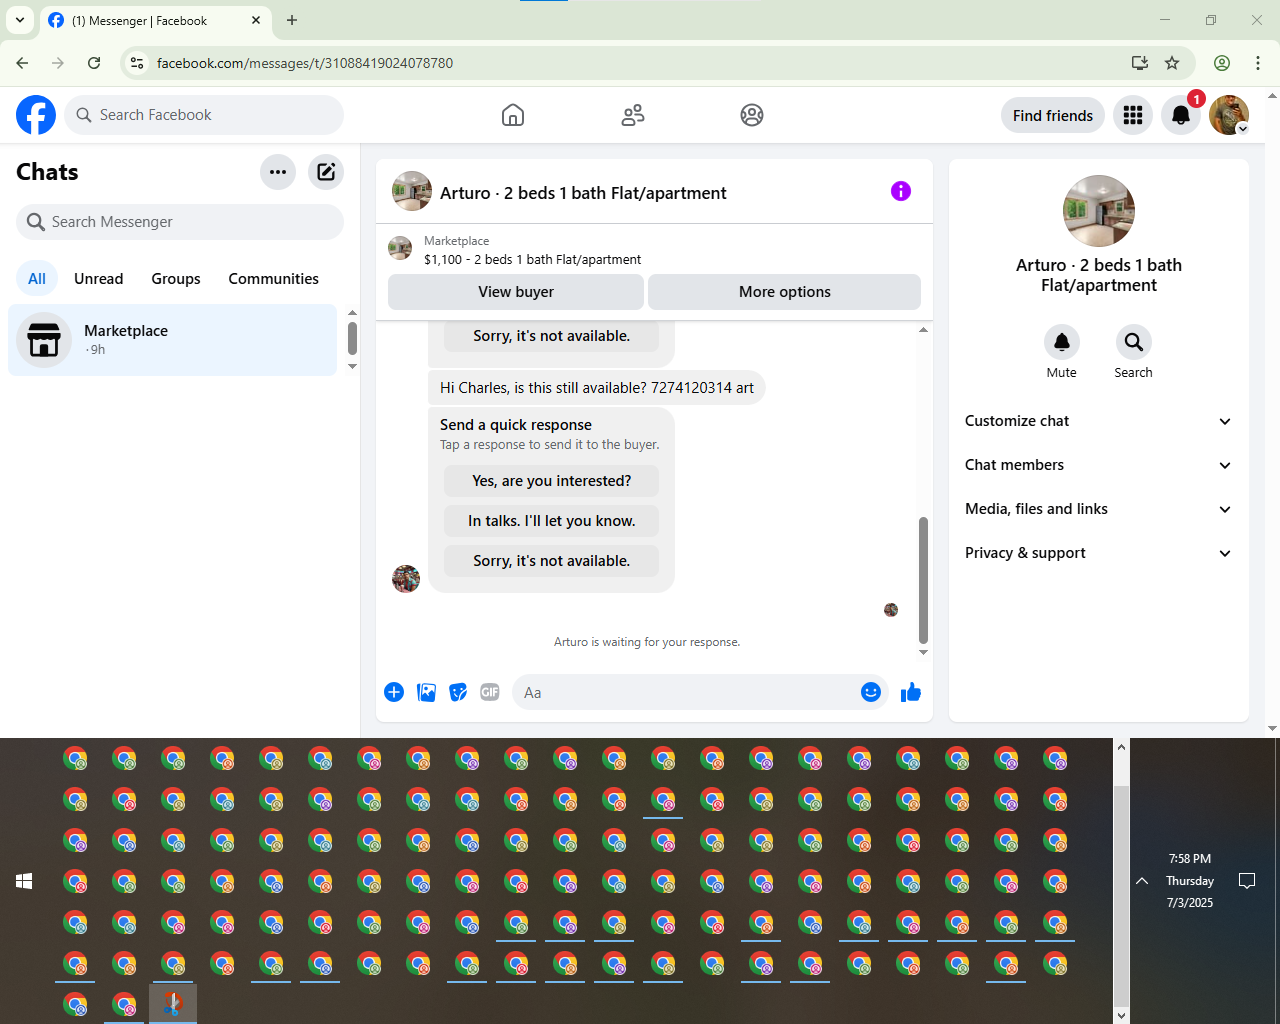
Task: Open the emoji picker smiley icon
Action: click(x=871, y=692)
